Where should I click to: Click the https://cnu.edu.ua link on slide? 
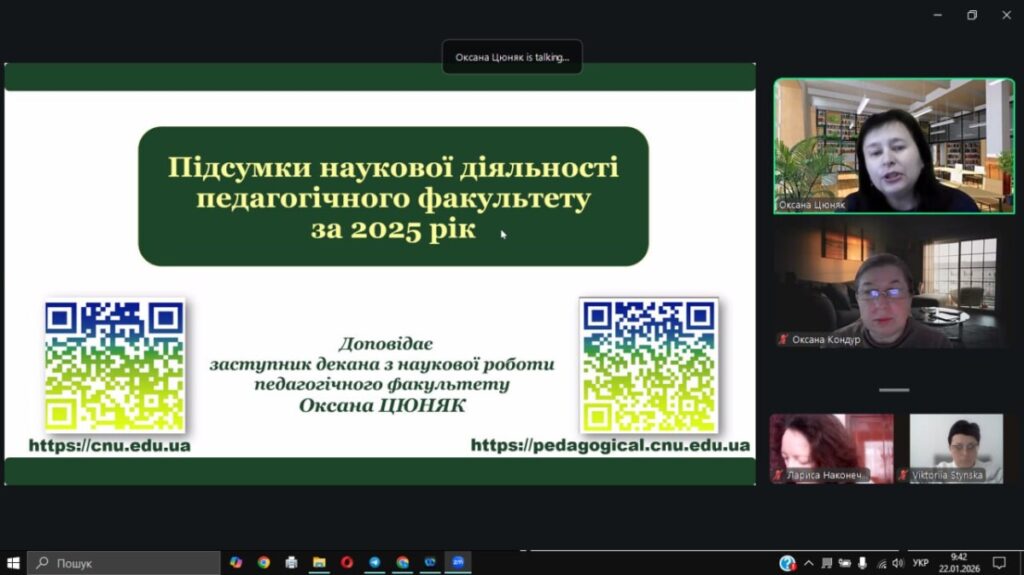(109, 445)
